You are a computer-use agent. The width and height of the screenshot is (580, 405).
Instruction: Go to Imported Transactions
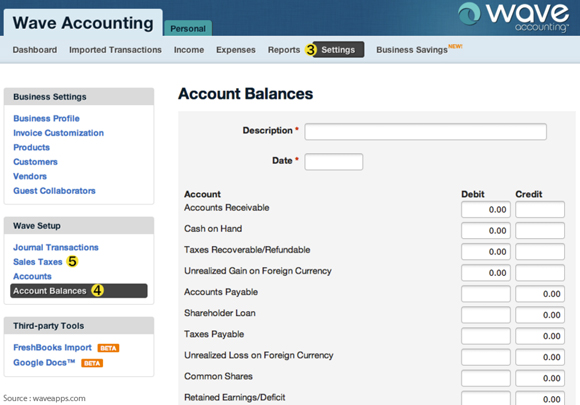pos(115,50)
